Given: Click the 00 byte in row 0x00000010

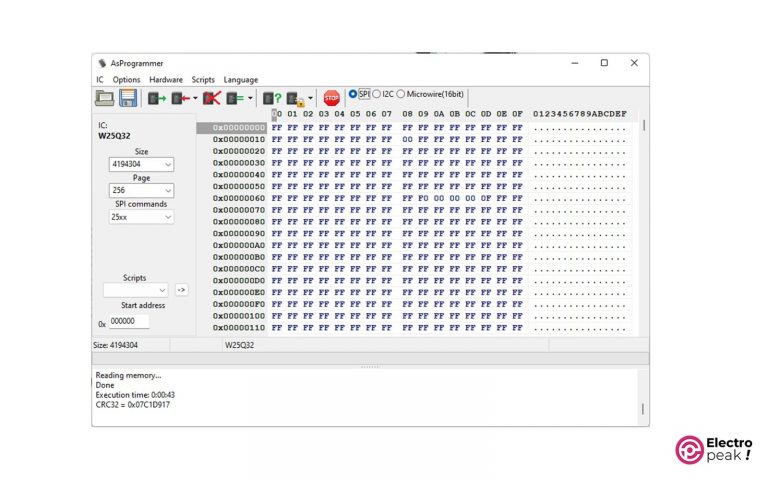Looking at the screenshot, I should click(408, 139).
